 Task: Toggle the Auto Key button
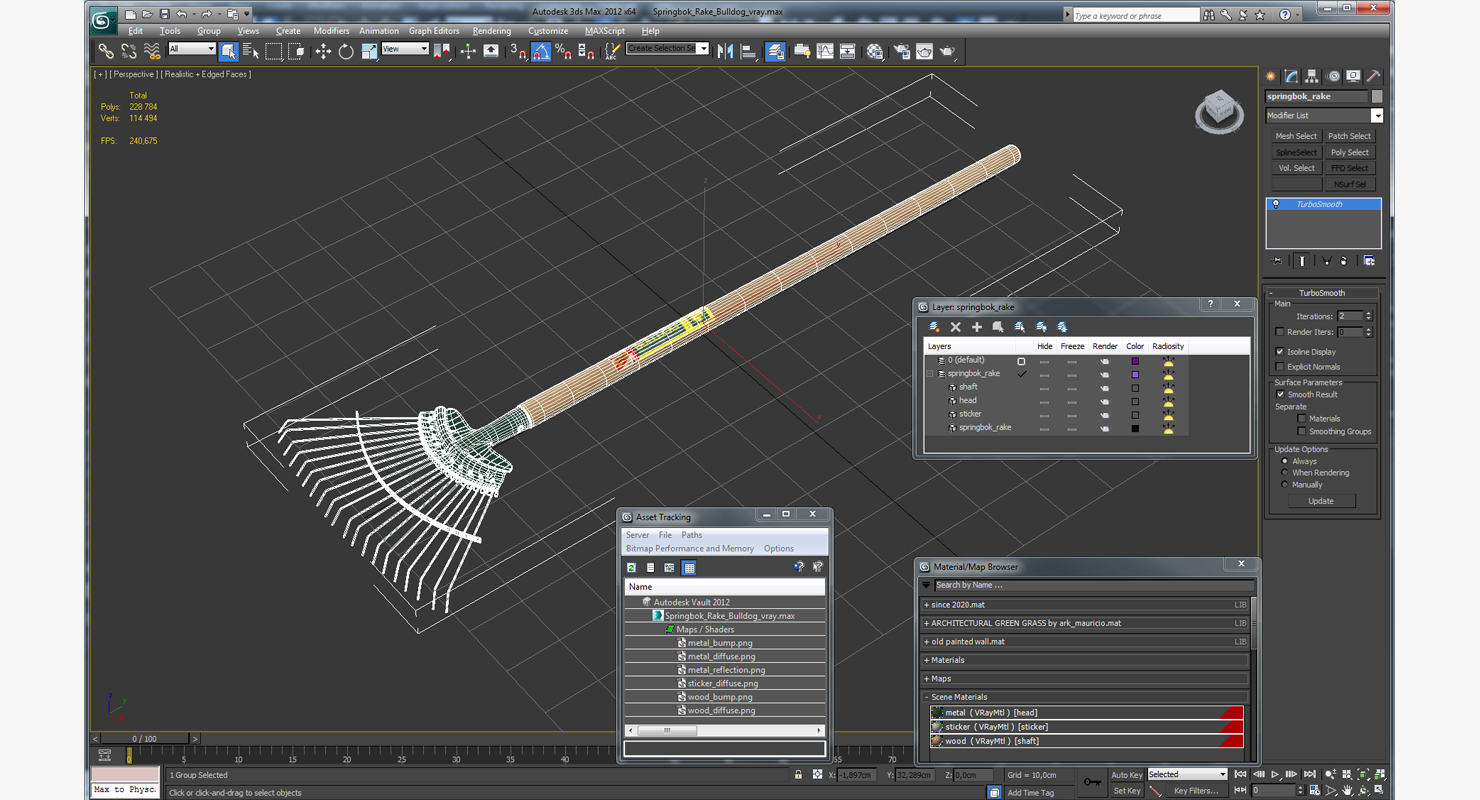coord(1126,775)
